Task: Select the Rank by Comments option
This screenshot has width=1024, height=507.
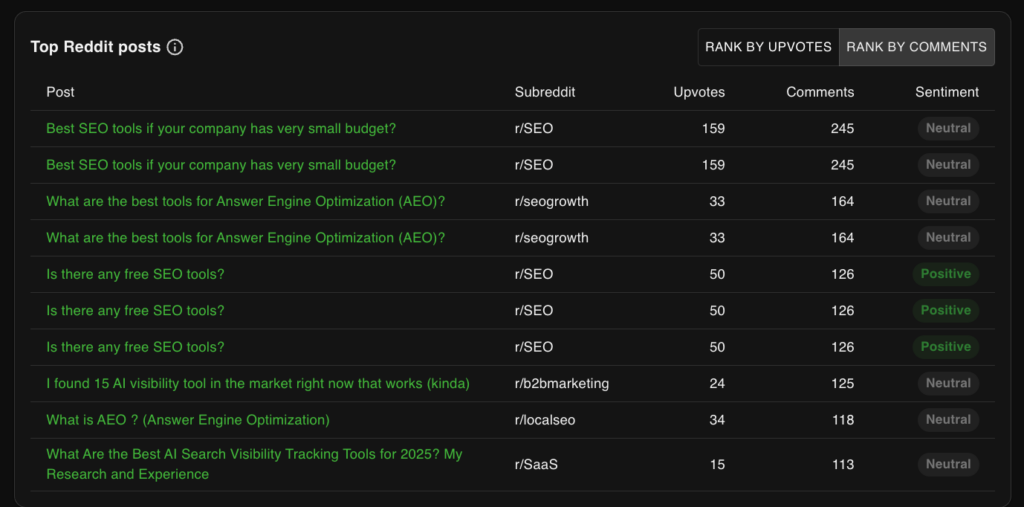Action: pos(916,47)
